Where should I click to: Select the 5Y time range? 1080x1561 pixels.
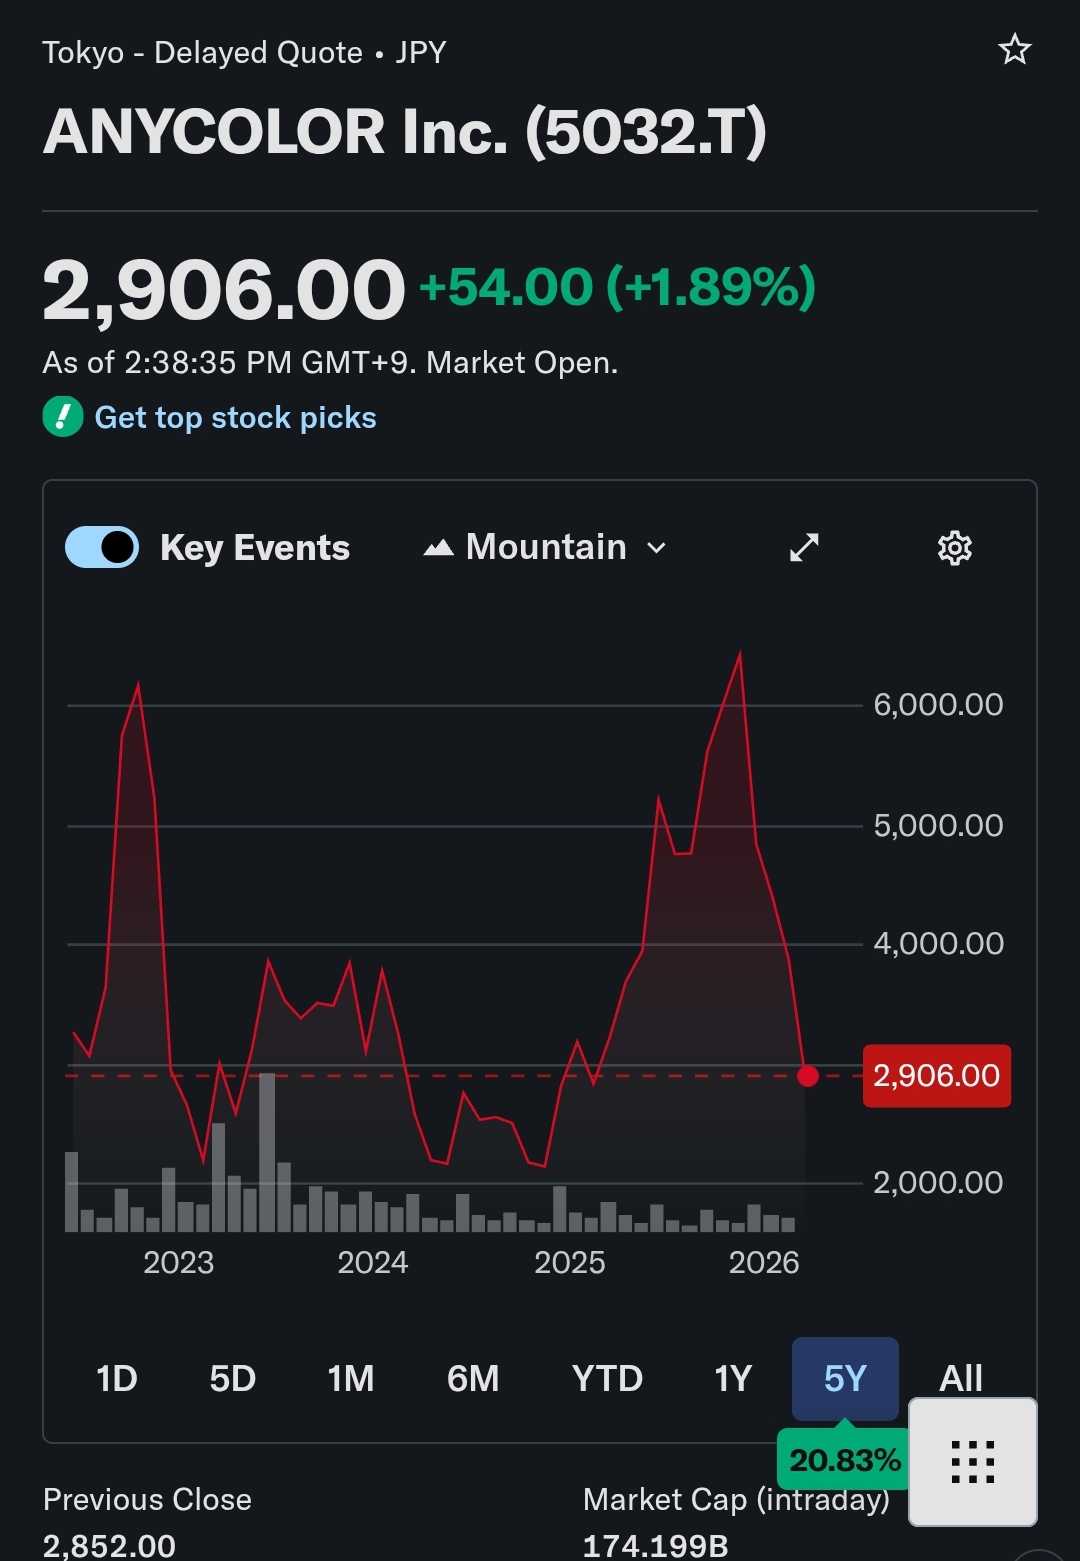[x=845, y=1378]
